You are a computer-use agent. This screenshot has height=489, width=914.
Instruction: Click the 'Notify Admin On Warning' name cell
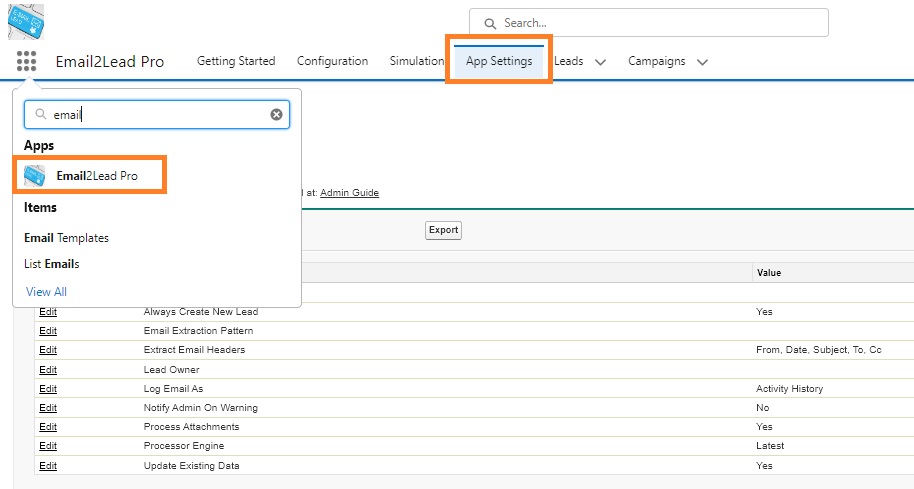[x=201, y=408]
